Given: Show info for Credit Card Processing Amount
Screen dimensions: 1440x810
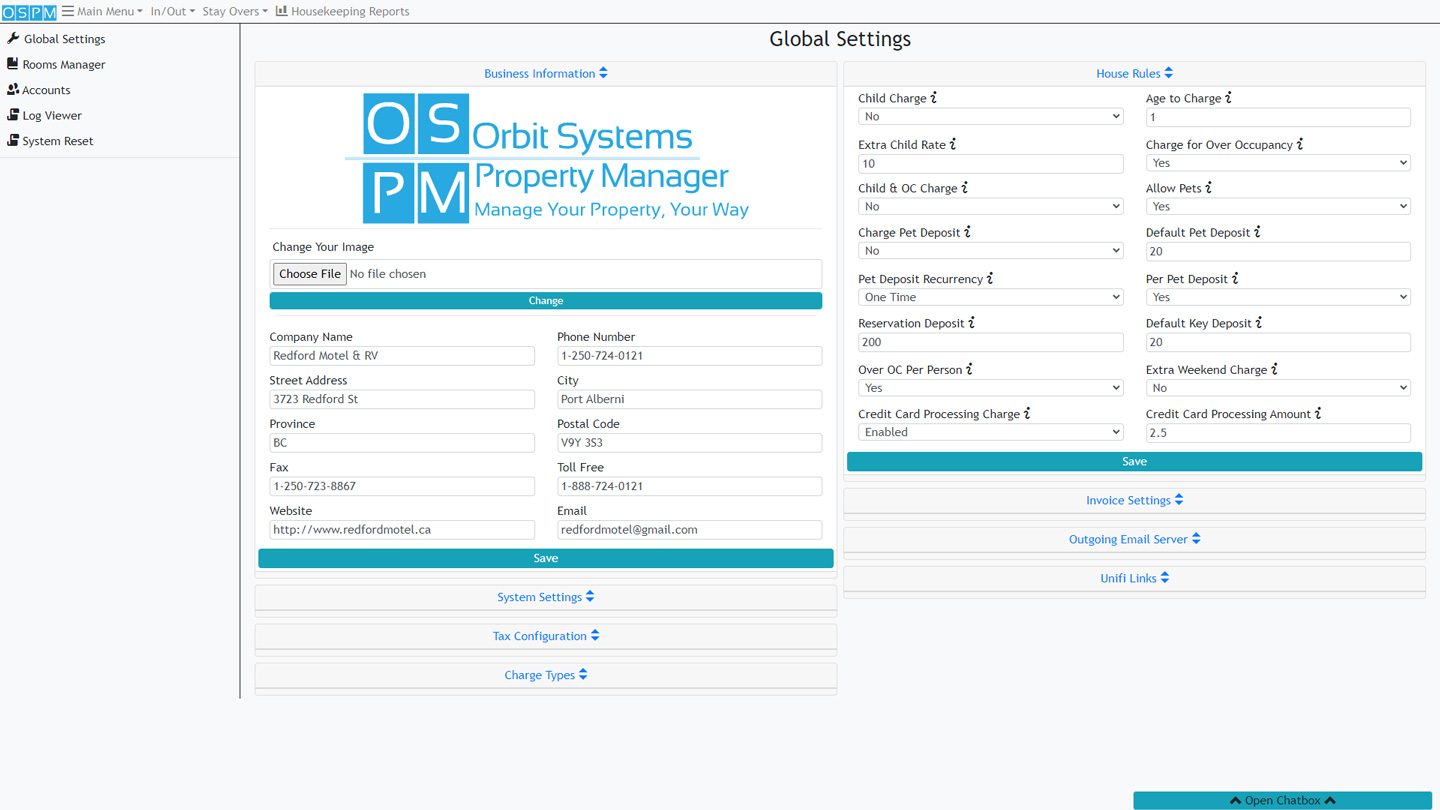Looking at the screenshot, I should point(1318,414).
